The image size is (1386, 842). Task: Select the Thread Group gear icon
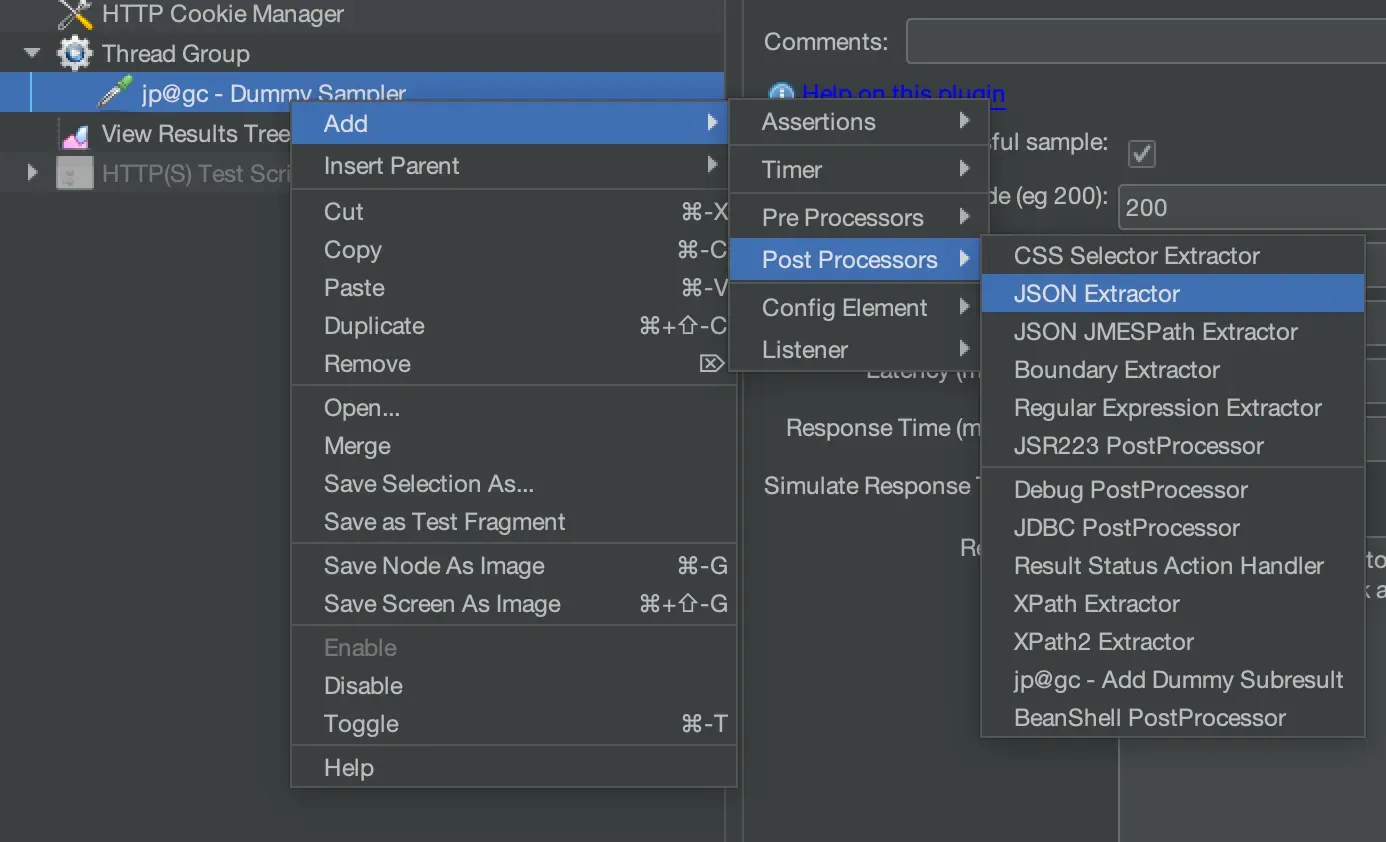73,53
